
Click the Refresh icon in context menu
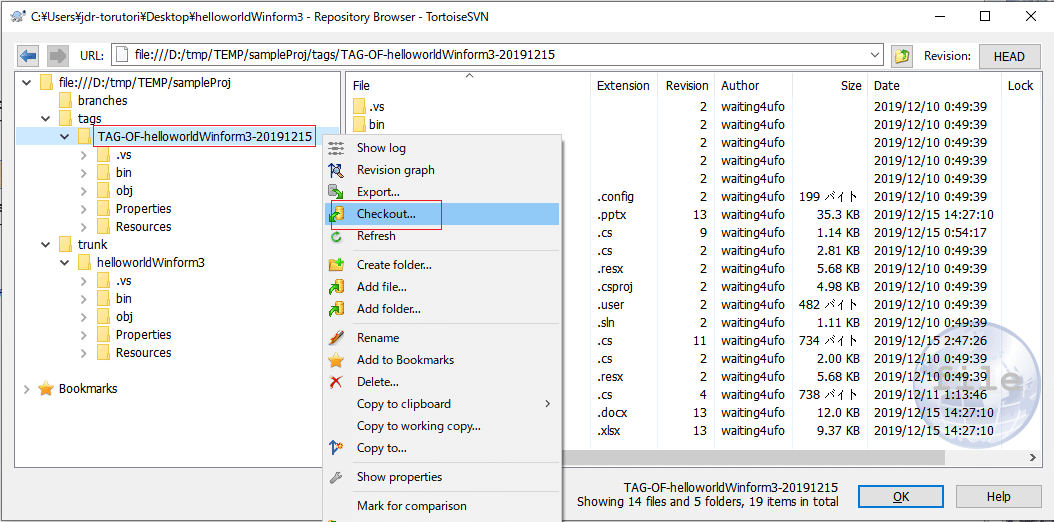click(336, 236)
